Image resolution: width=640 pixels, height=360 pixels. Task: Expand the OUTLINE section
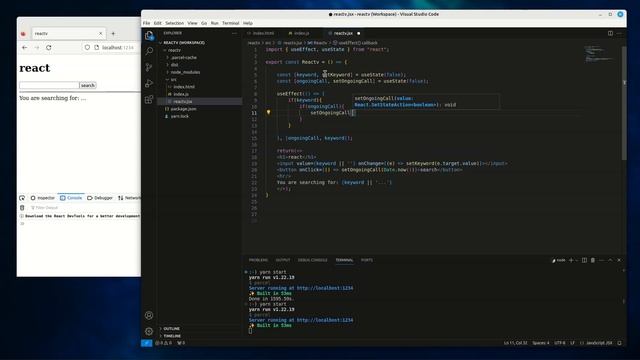pyautogui.click(x=171, y=329)
